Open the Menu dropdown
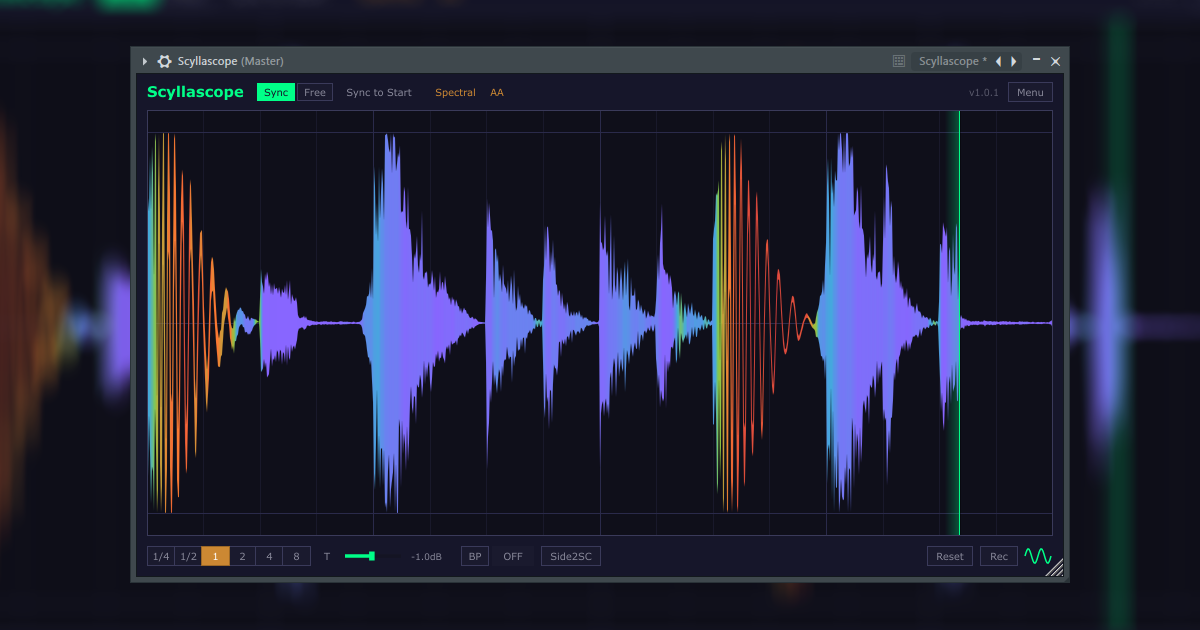This screenshot has height=630, width=1200. (1030, 92)
